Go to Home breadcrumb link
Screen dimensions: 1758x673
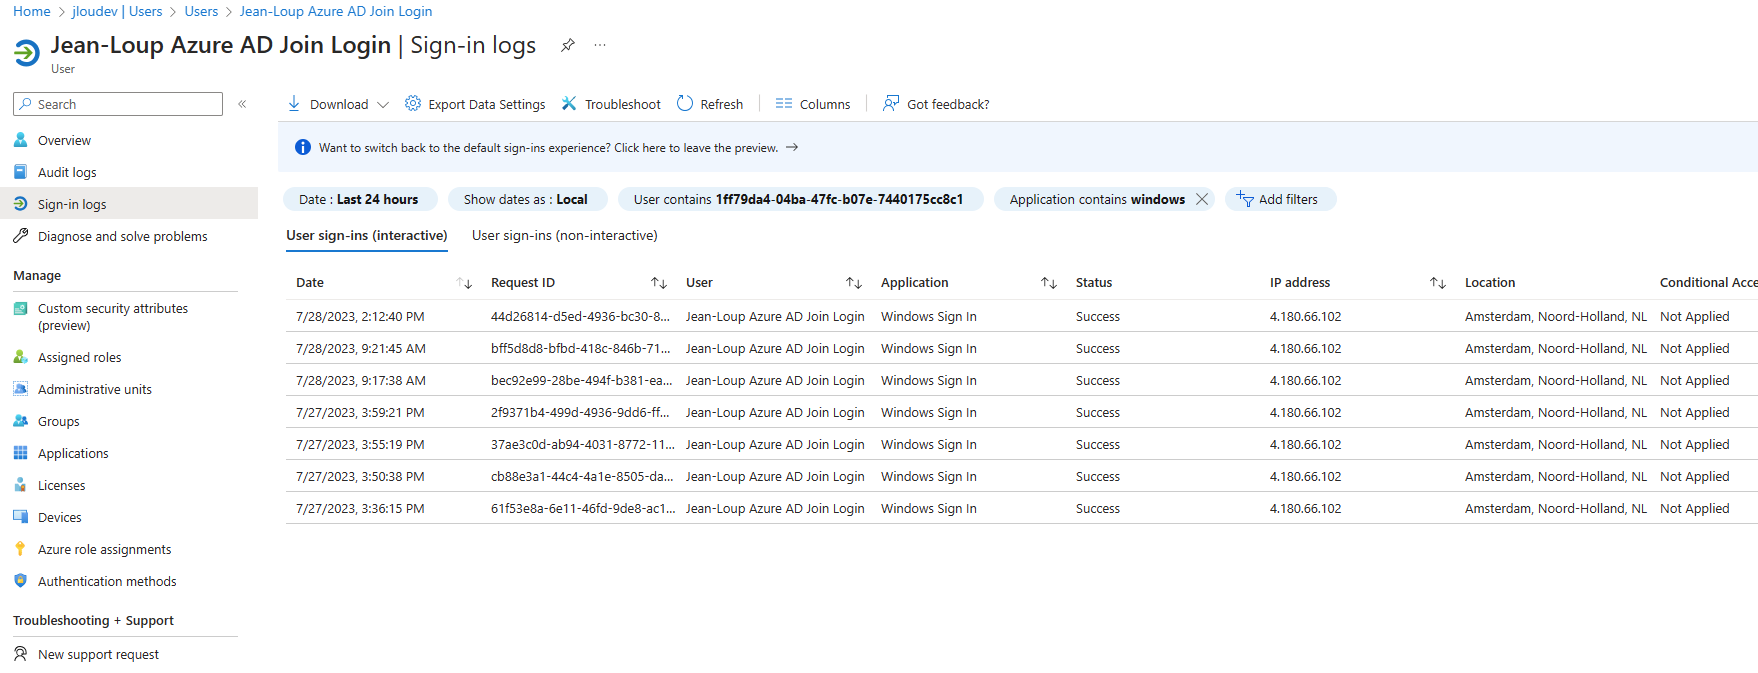tap(32, 11)
